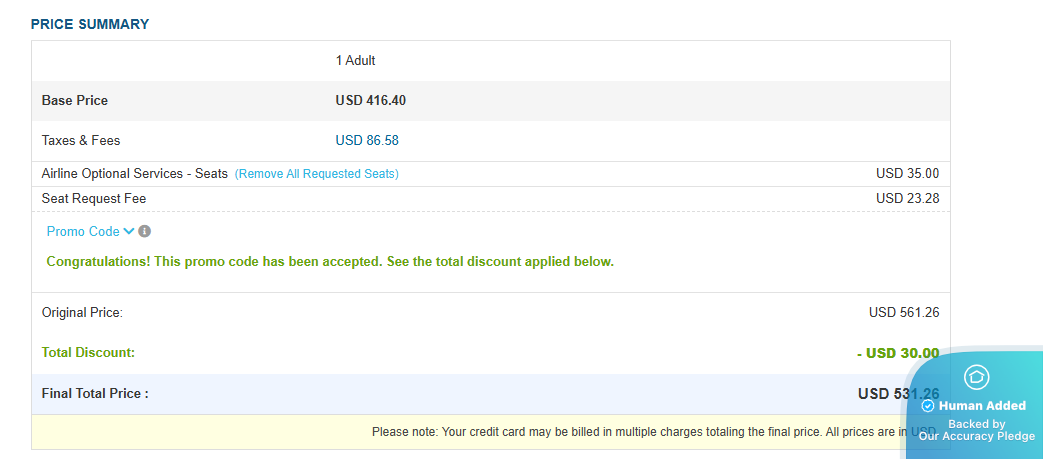The image size is (1043, 459).
Task: Click the Promo Code info icon
Action: point(145,231)
